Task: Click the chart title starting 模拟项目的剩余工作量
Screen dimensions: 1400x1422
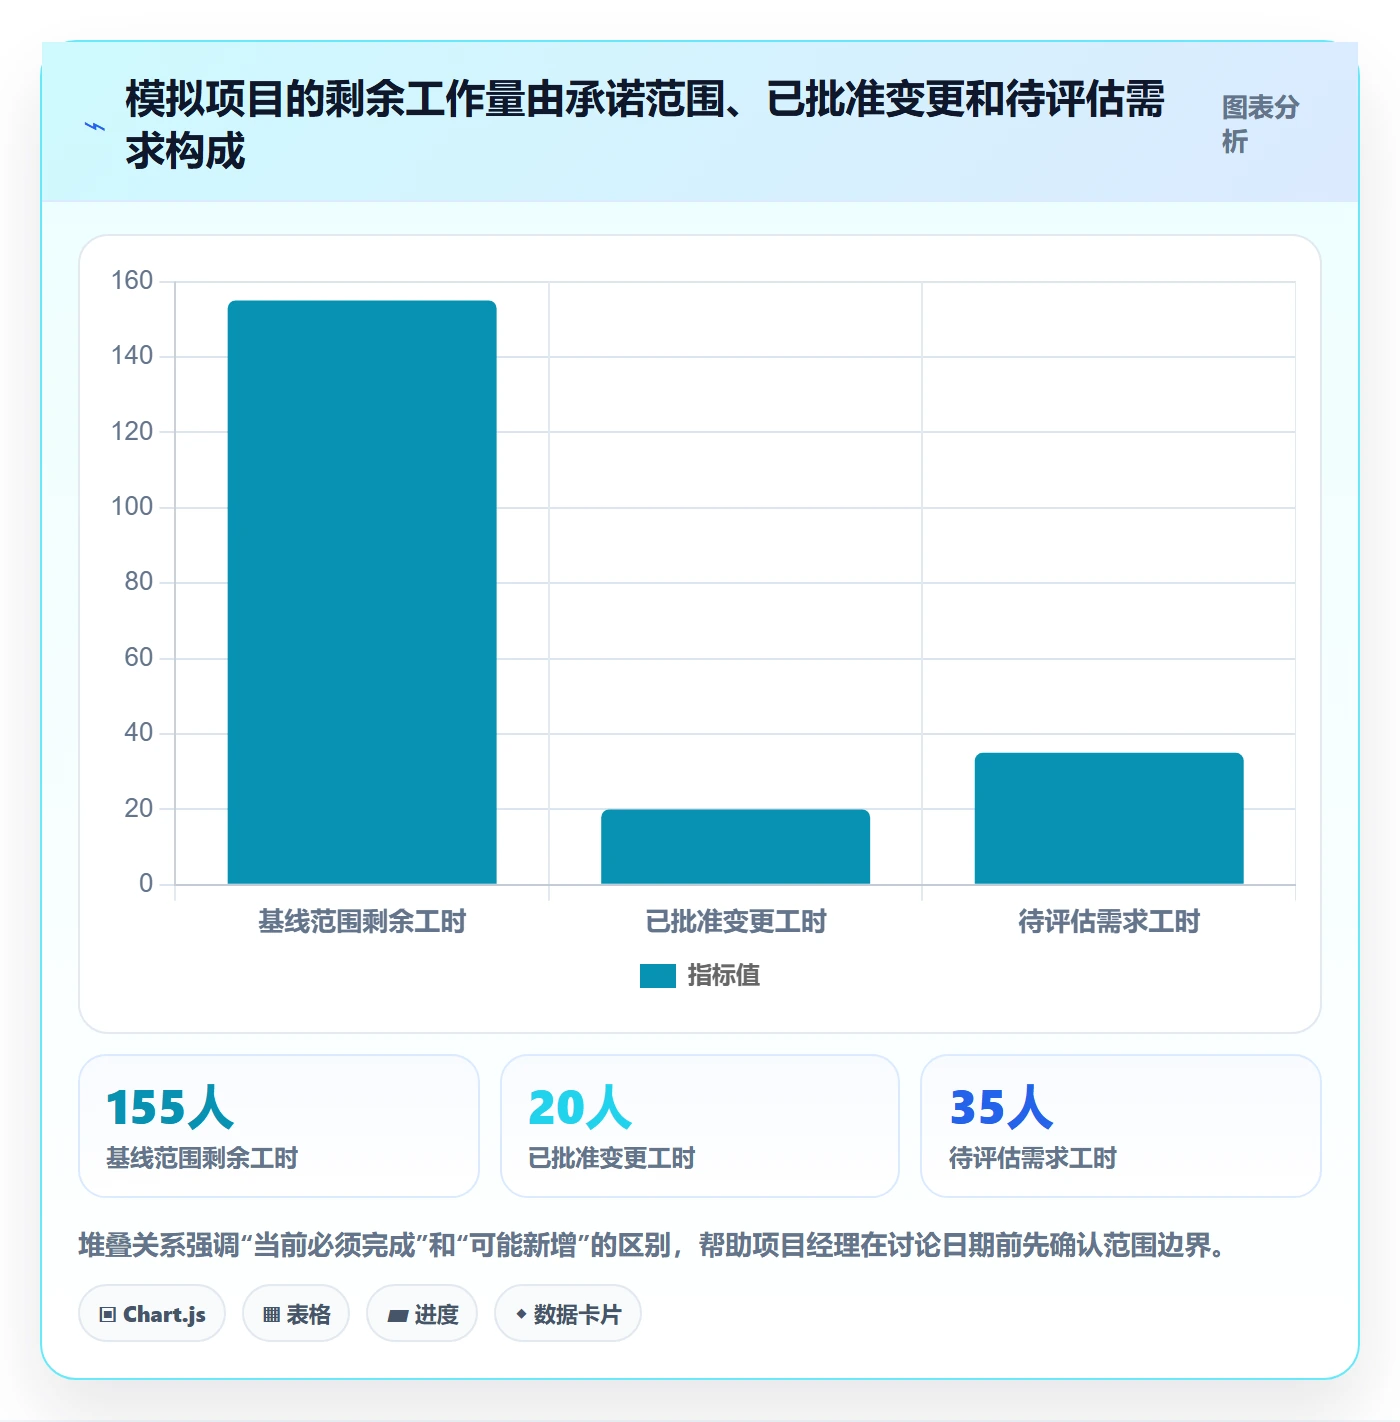Action: 645,124
